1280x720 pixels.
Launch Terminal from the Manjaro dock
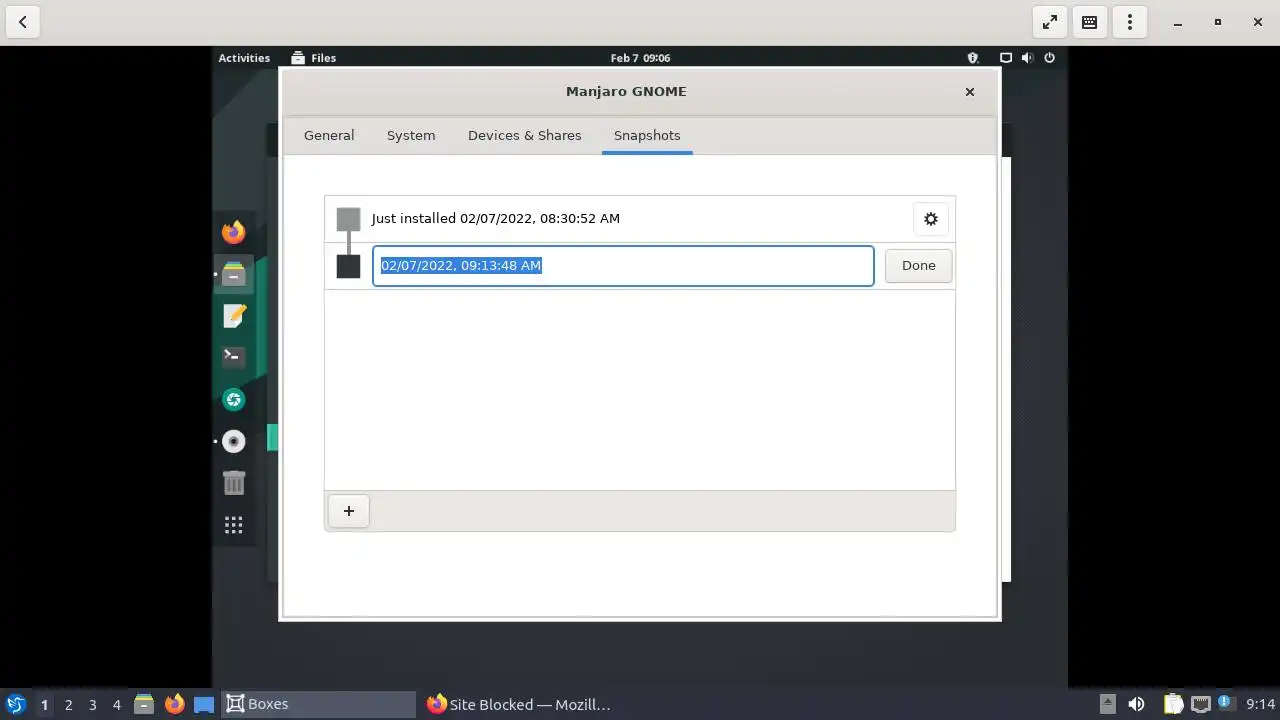(x=233, y=357)
